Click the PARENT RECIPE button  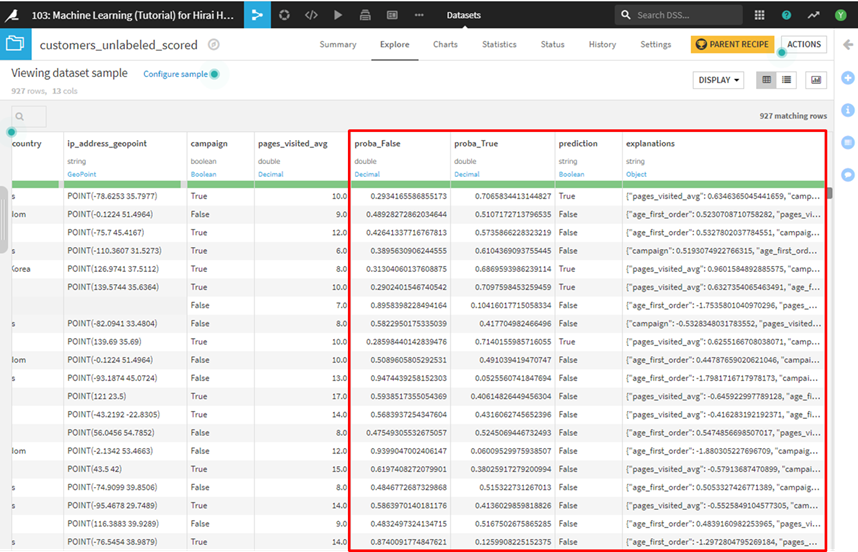click(732, 44)
